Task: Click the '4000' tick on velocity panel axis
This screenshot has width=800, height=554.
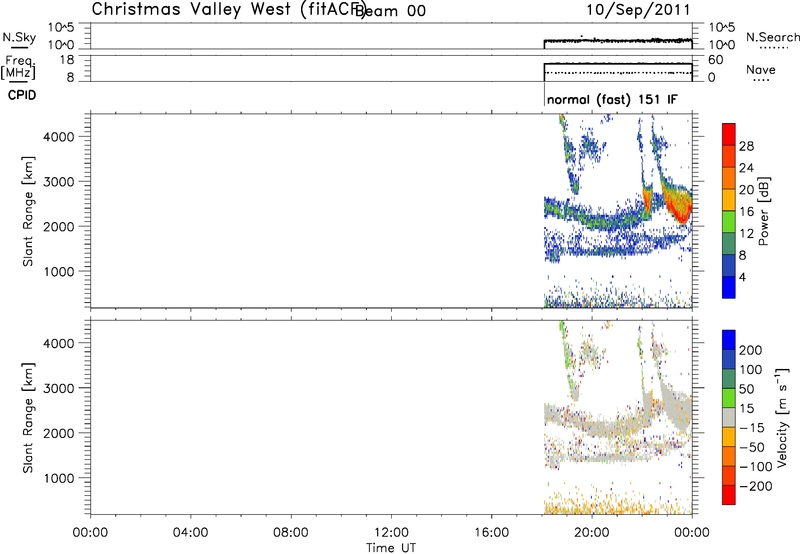Action: pyautogui.click(x=59, y=343)
